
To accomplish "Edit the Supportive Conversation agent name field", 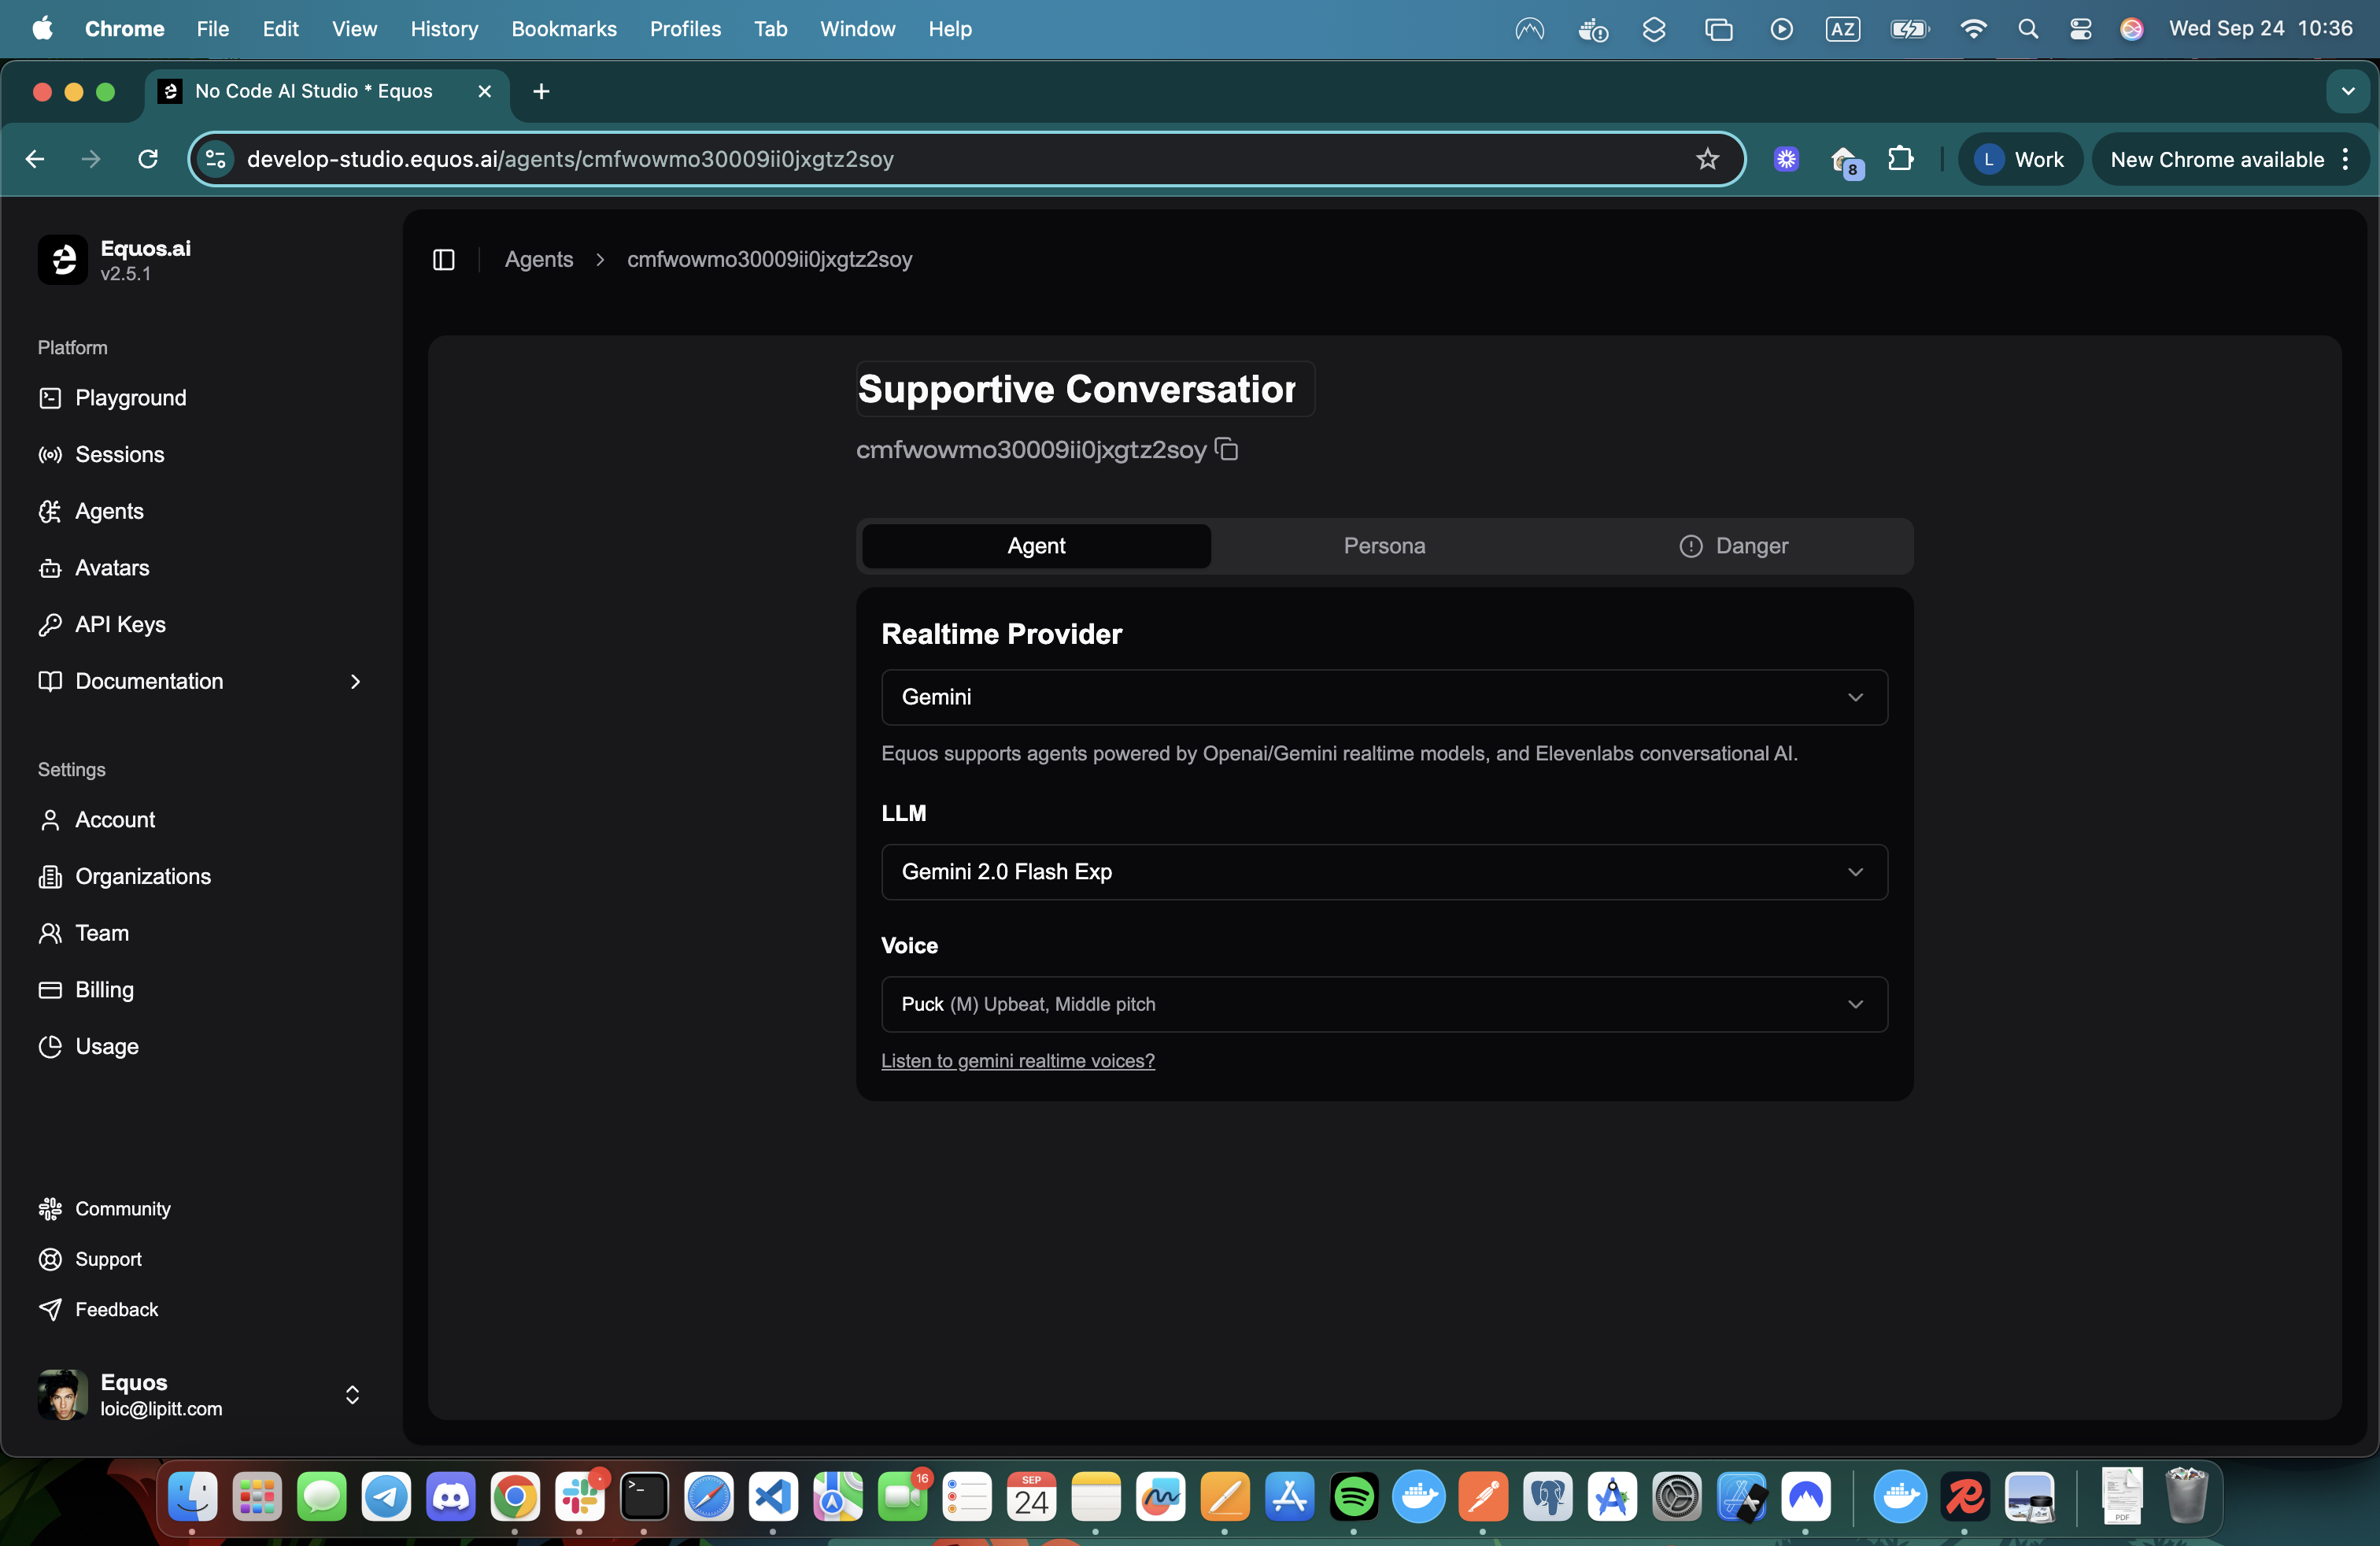I will pos(1084,389).
